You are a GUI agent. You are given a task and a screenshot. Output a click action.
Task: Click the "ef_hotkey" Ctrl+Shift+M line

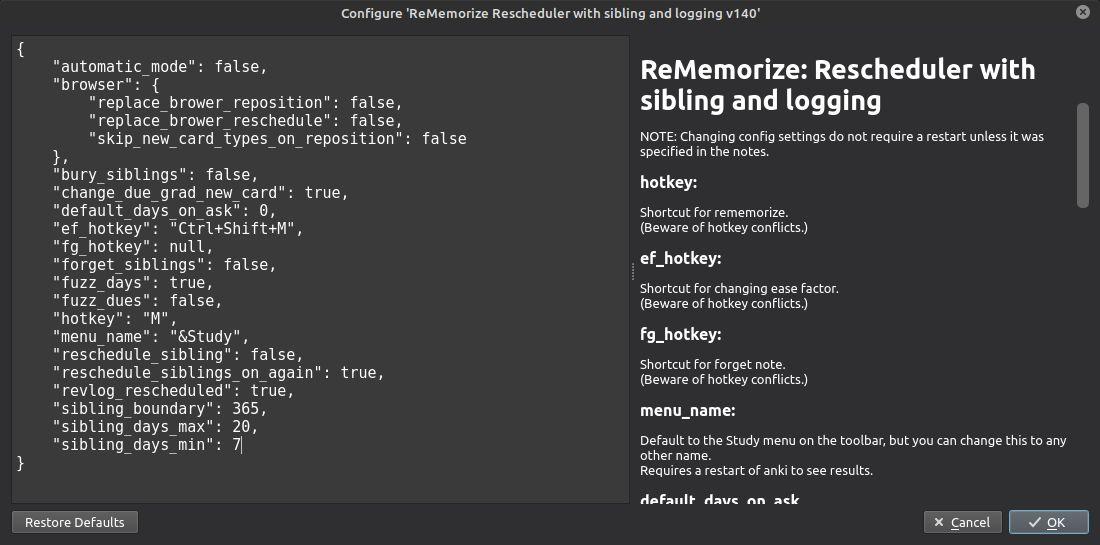tap(178, 229)
